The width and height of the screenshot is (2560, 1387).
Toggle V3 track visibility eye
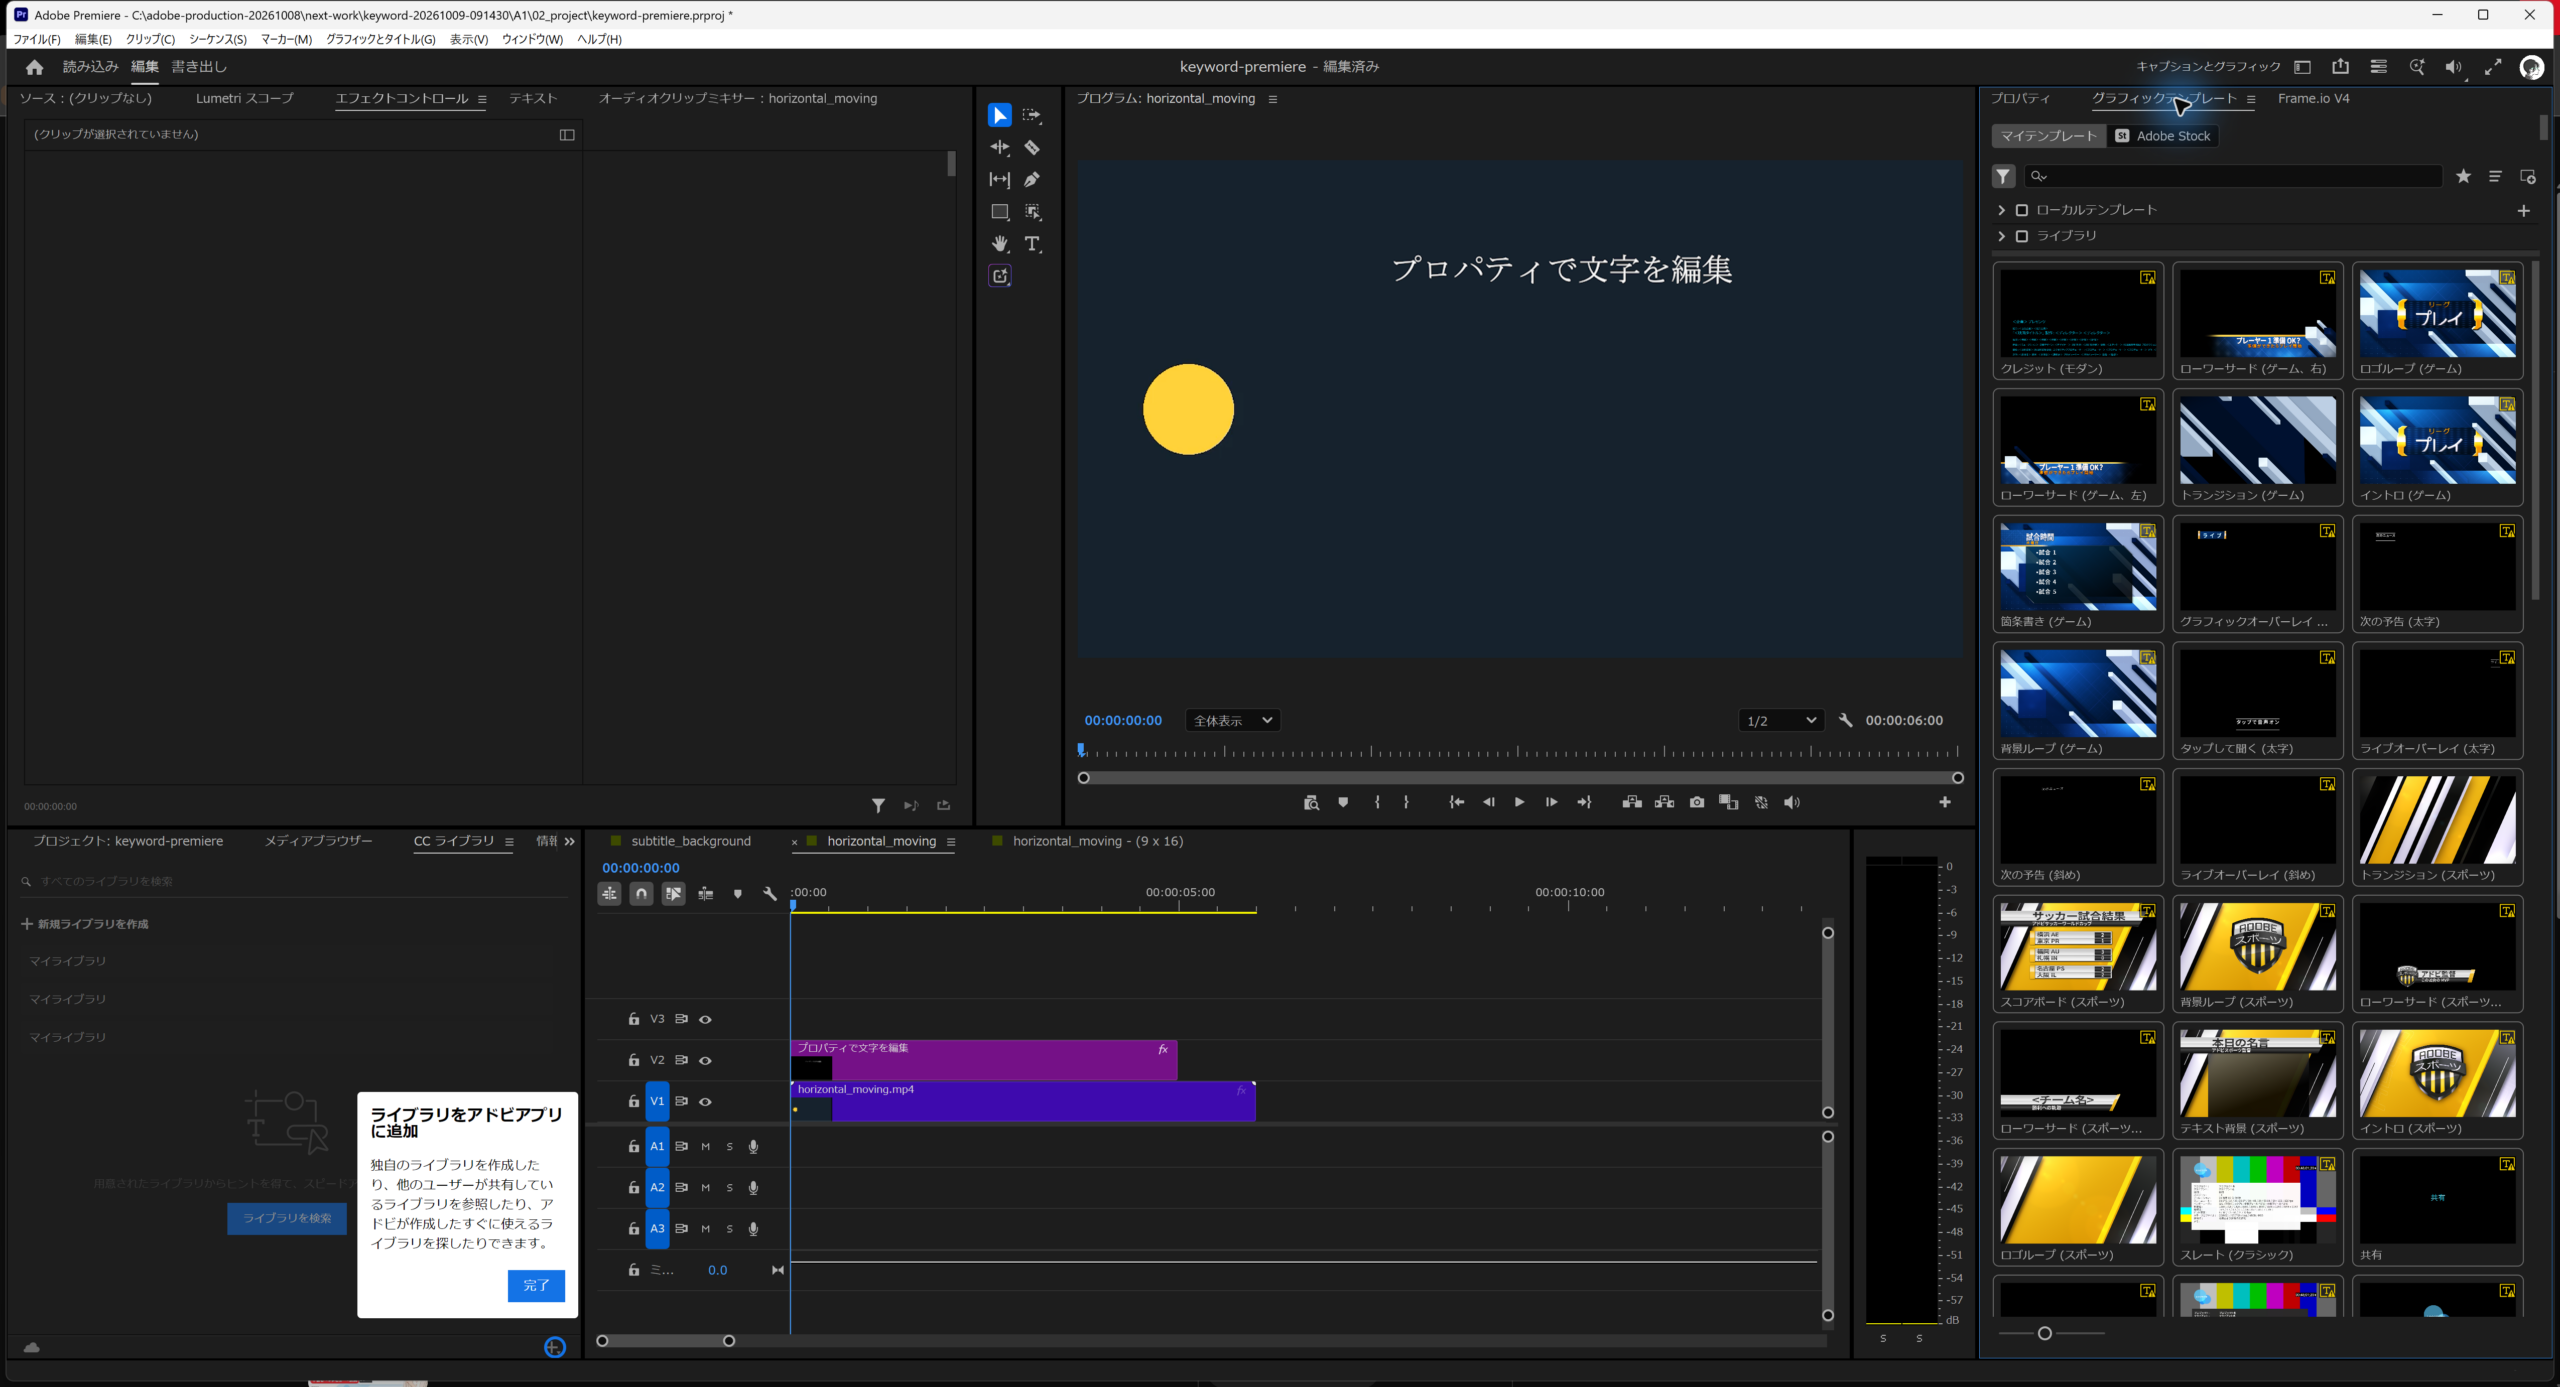point(705,1020)
